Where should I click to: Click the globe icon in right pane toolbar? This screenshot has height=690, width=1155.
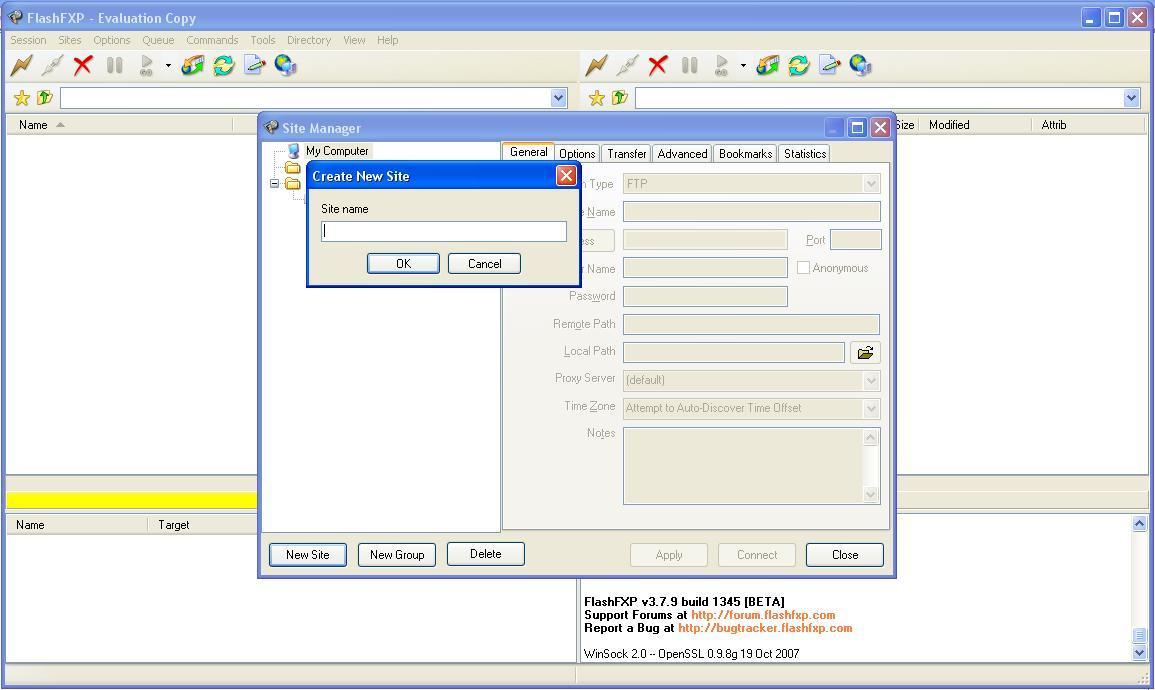coord(860,66)
